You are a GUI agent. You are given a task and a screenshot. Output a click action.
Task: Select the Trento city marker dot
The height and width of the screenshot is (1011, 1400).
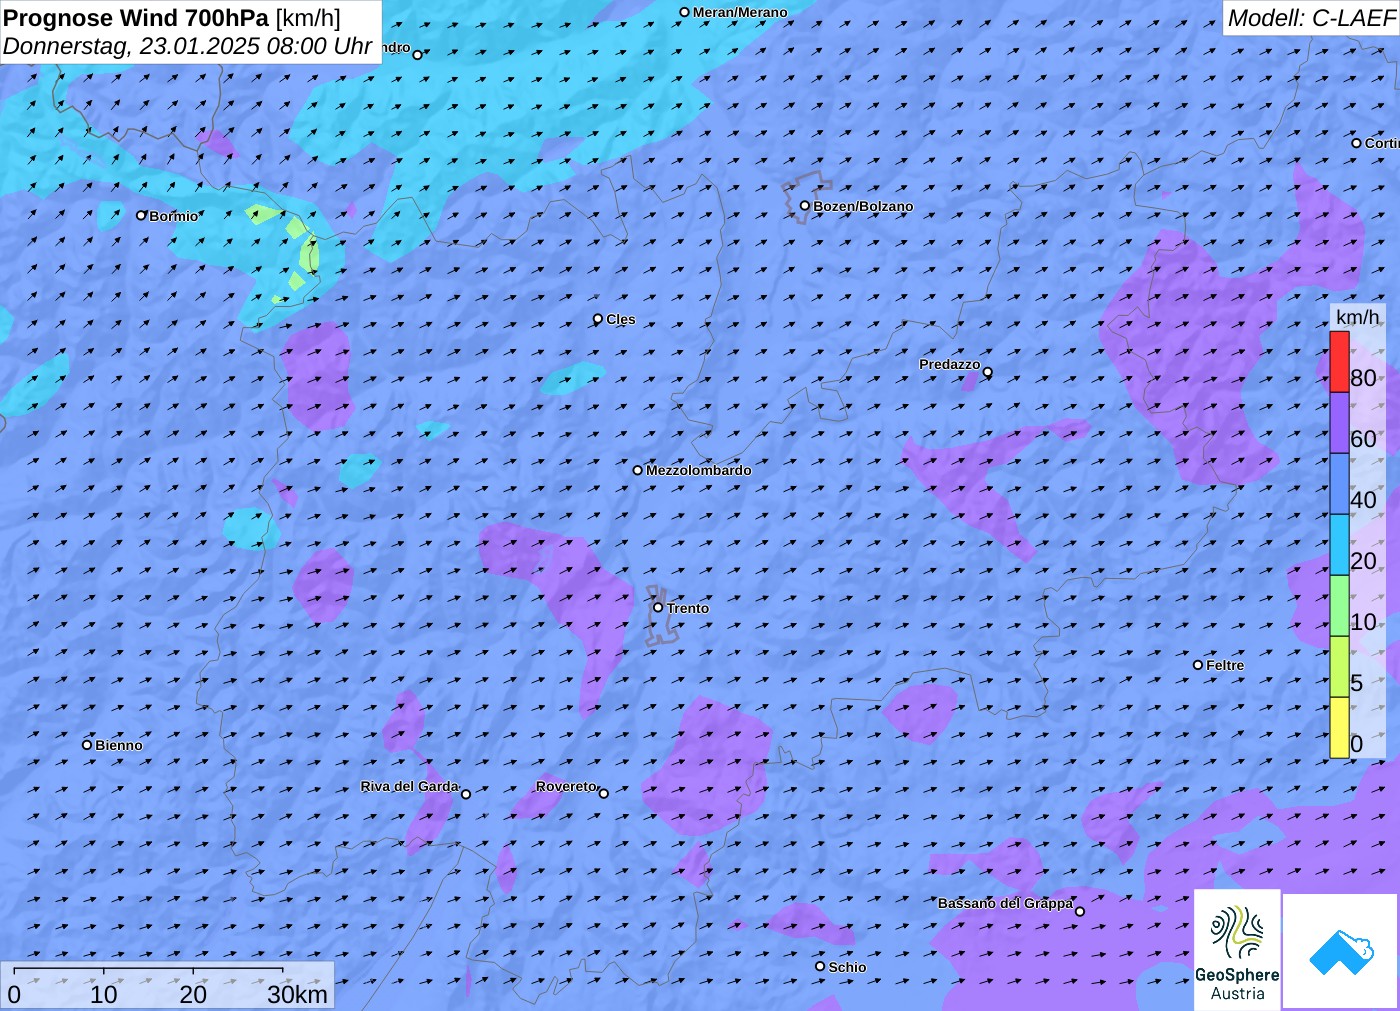(658, 607)
